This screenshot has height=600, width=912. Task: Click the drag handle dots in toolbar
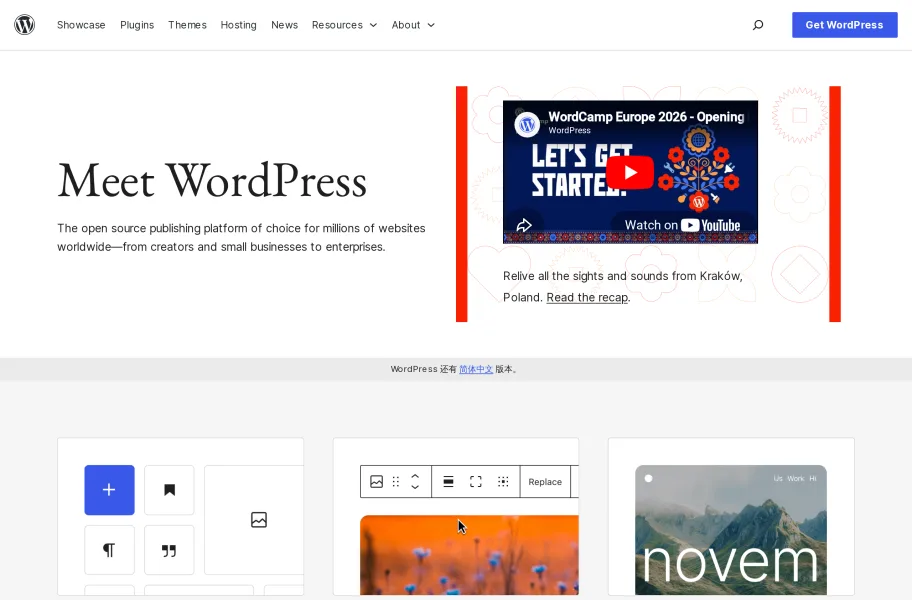[396, 481]
